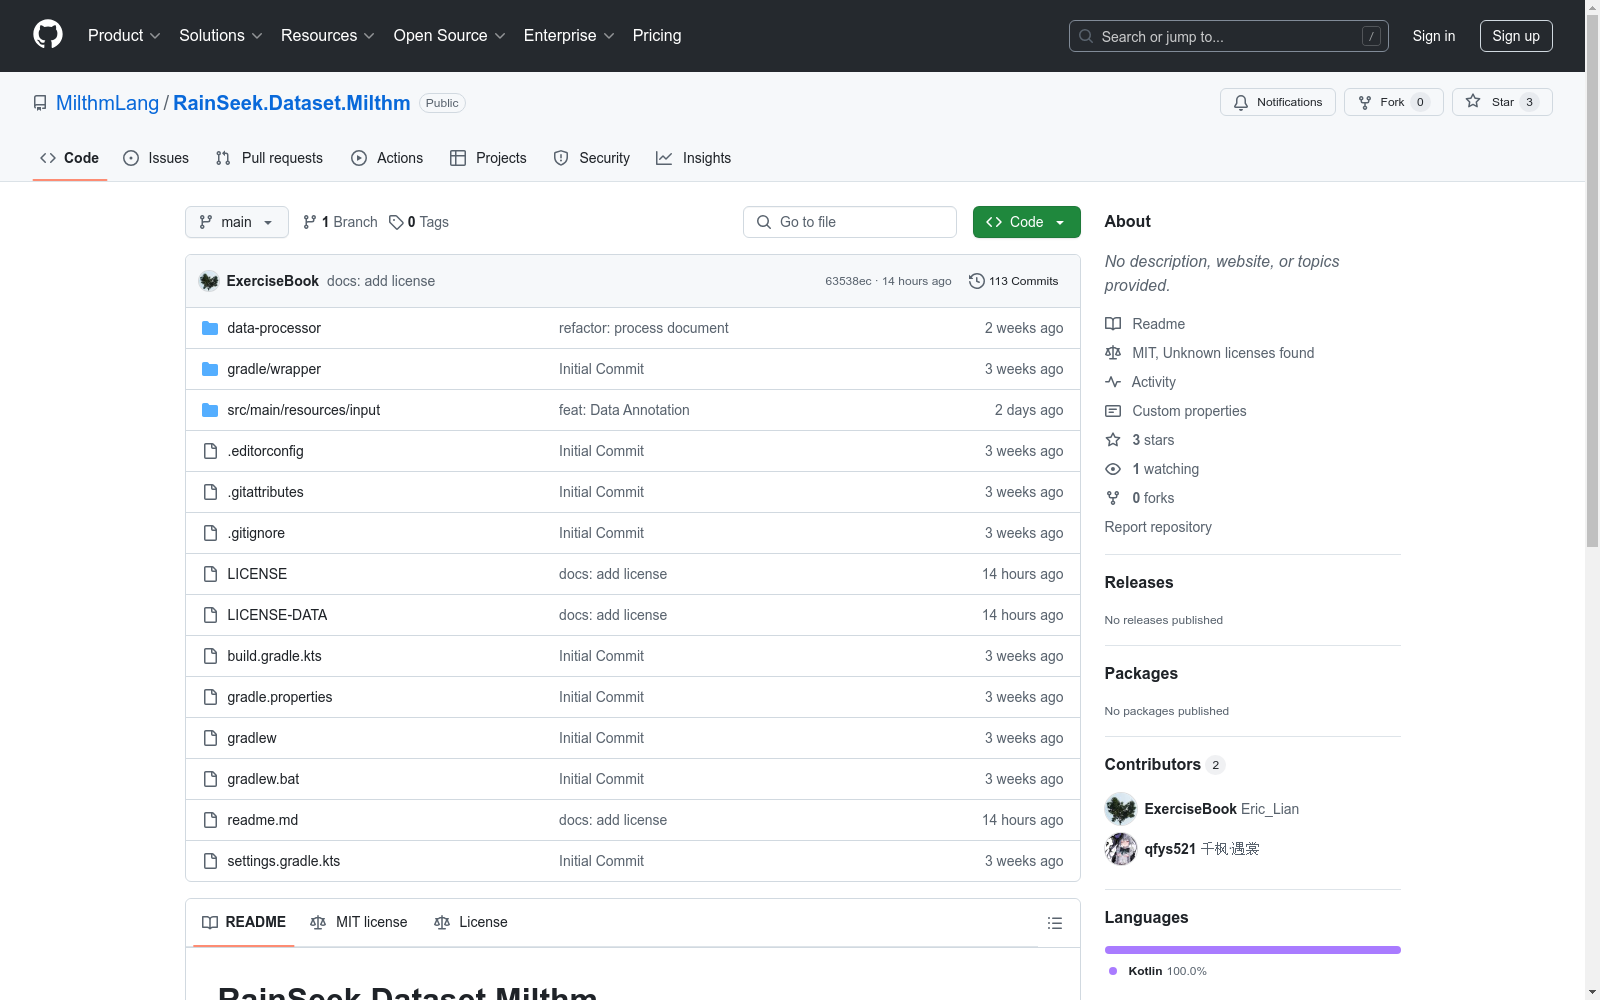Viewport: 1600px width, 1000px height.
Task: Open the Pull requests tab
Action: pyautogui.click(x=269, y=158)
